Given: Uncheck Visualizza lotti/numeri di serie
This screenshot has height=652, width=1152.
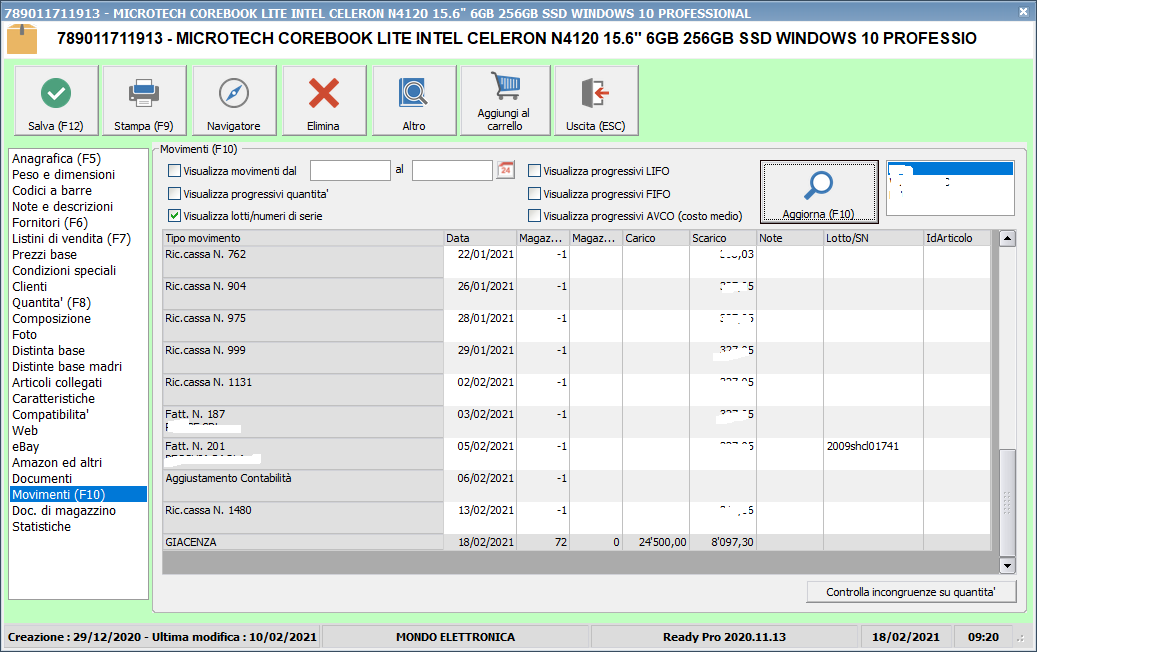Looking at the screenshot, I should 174,215.
